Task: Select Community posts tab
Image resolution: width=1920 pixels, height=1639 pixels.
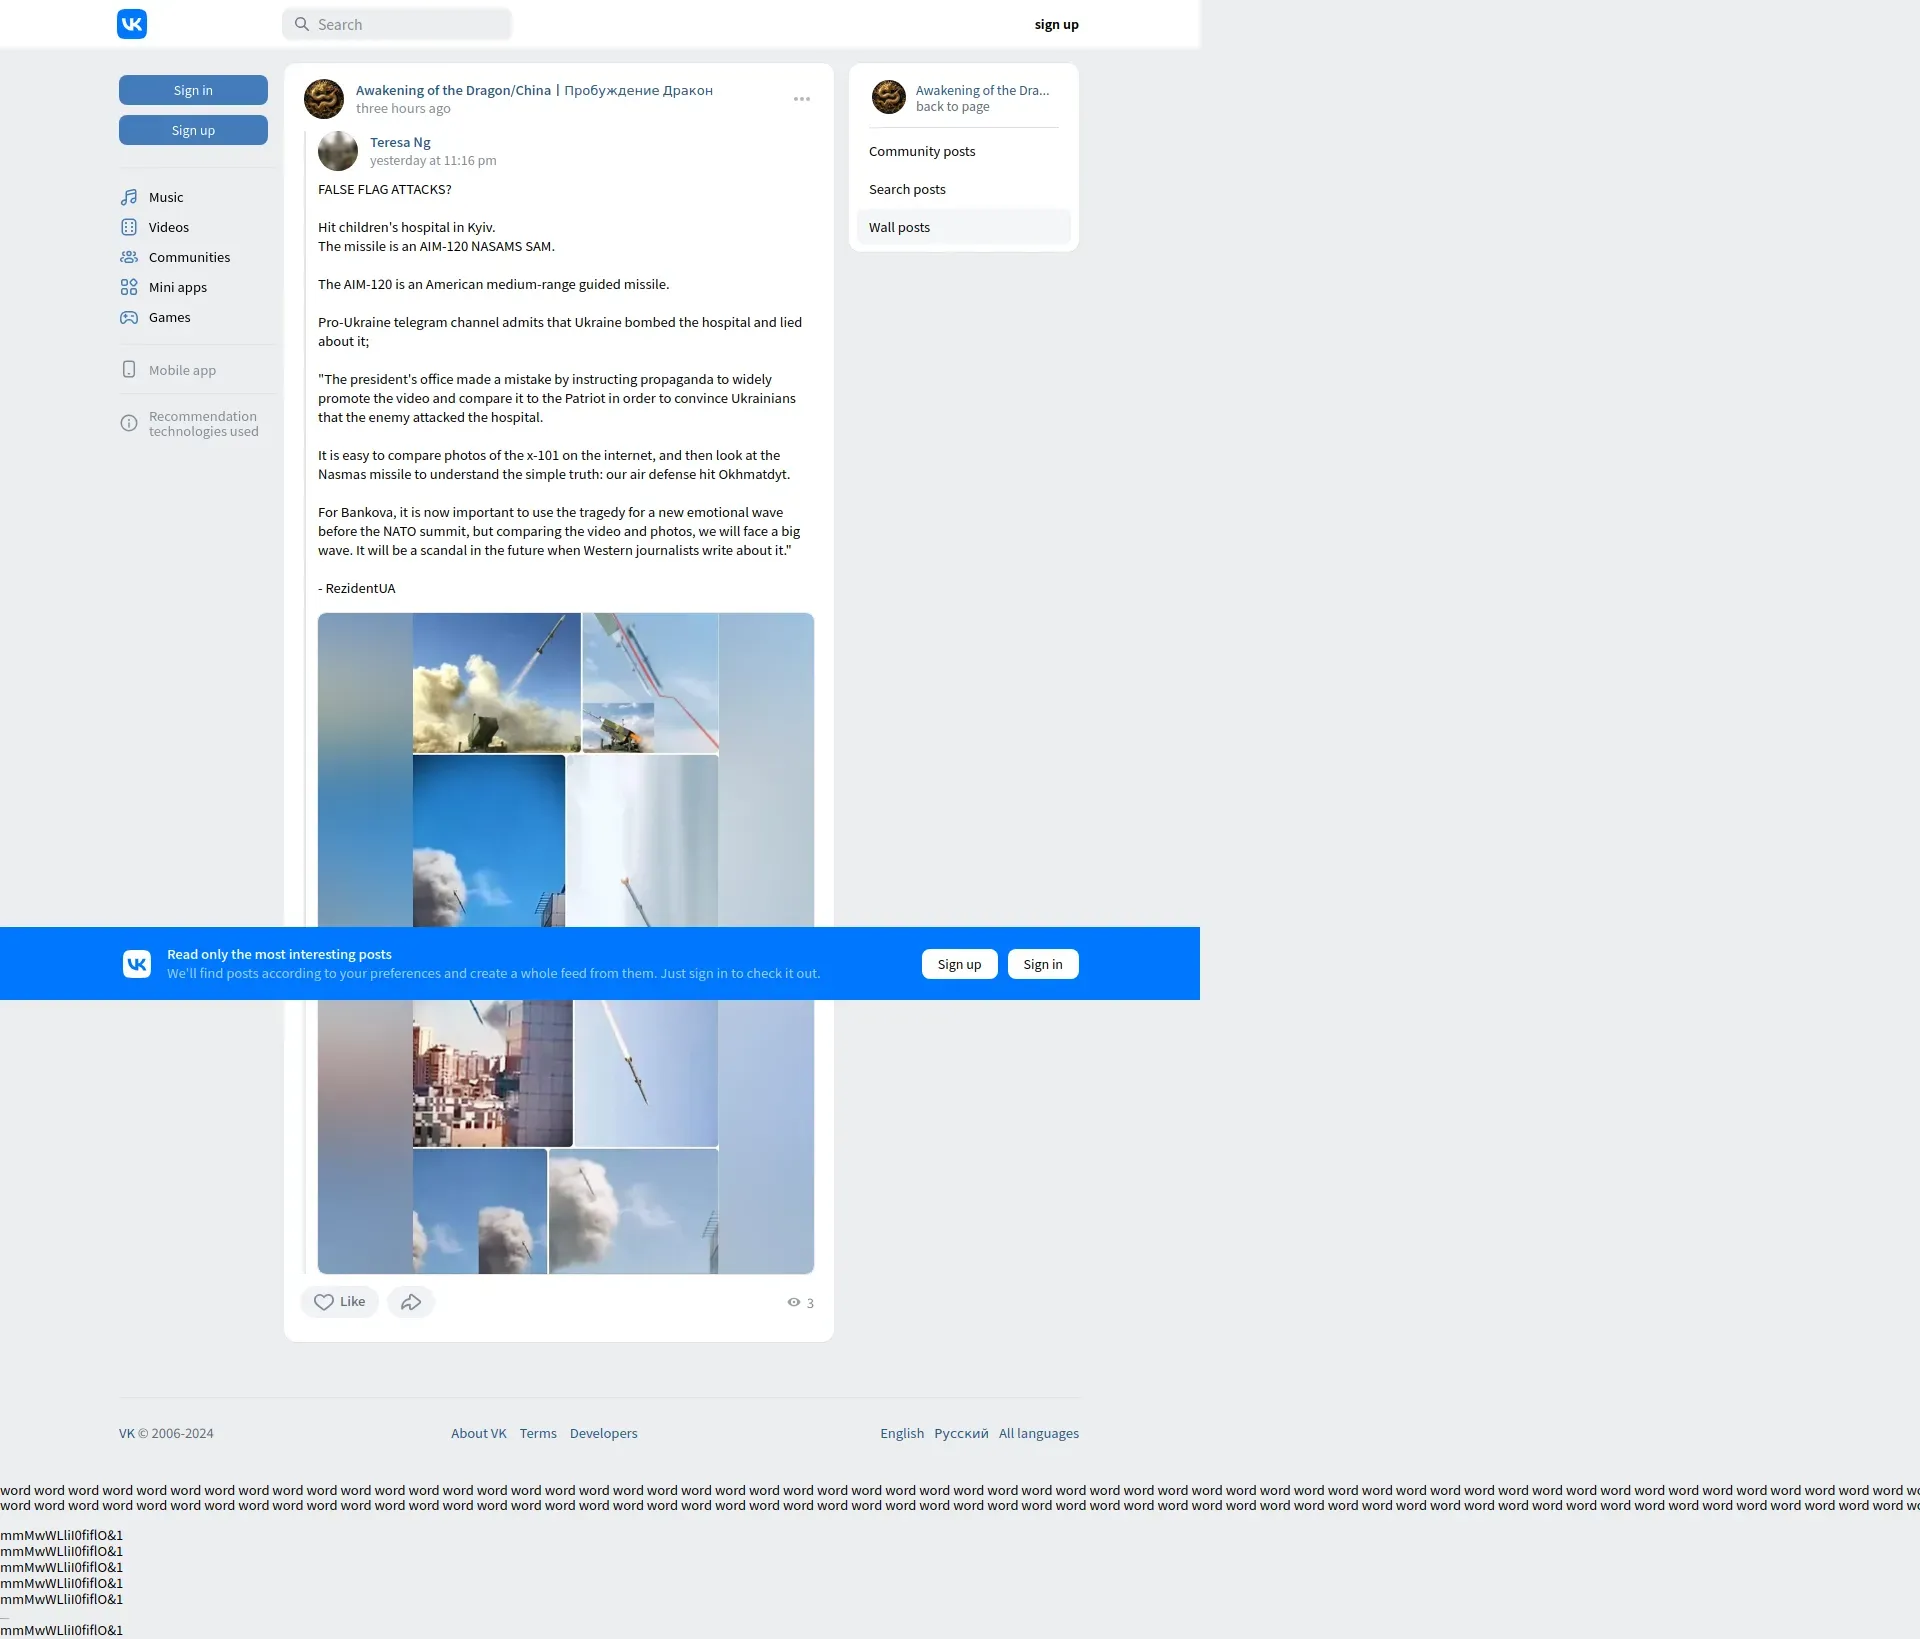Action: (921, 151)
